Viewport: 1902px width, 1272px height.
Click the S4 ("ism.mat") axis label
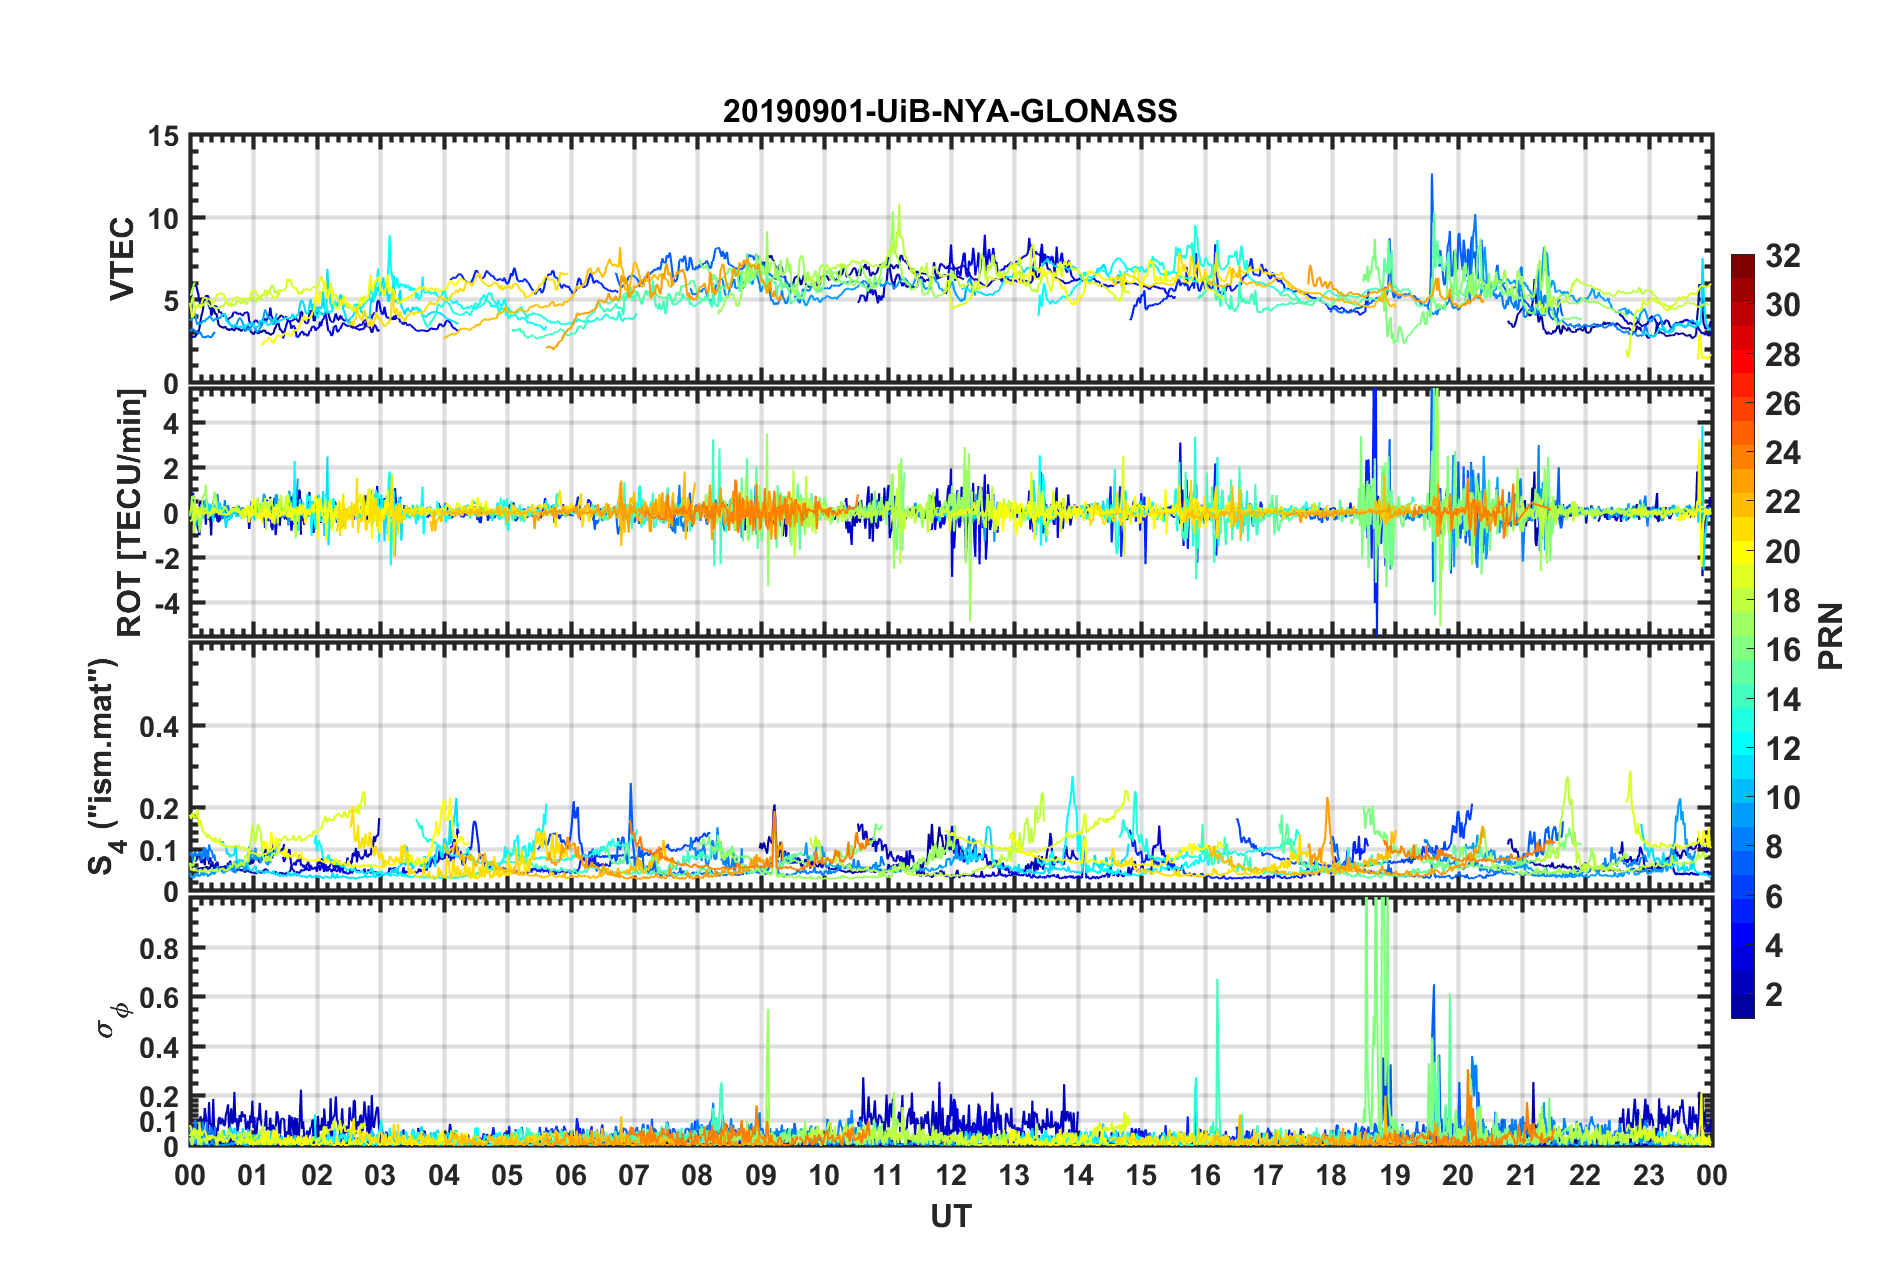click(105, 766)
